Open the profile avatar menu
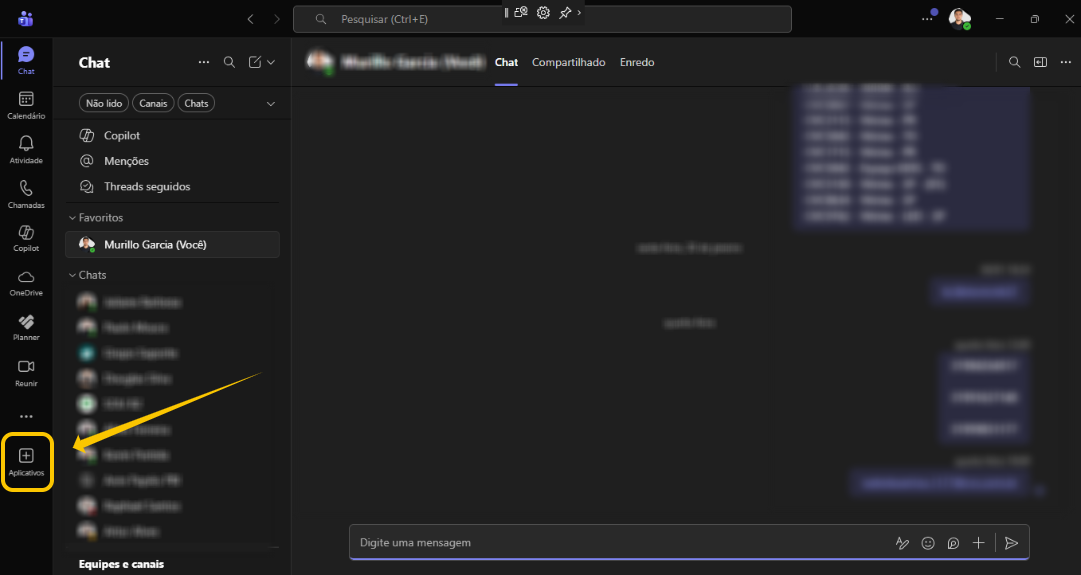Image resolution: width=1081 pixels, height=575 pixels. (959, 19)
